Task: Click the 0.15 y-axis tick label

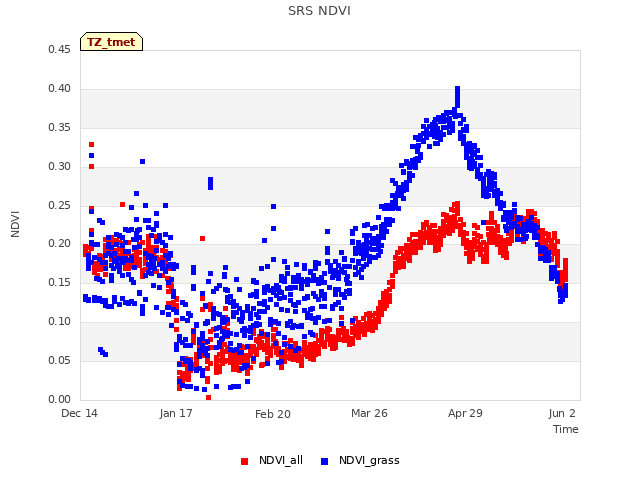Action: pyautogui.click(x=60, y=282)
